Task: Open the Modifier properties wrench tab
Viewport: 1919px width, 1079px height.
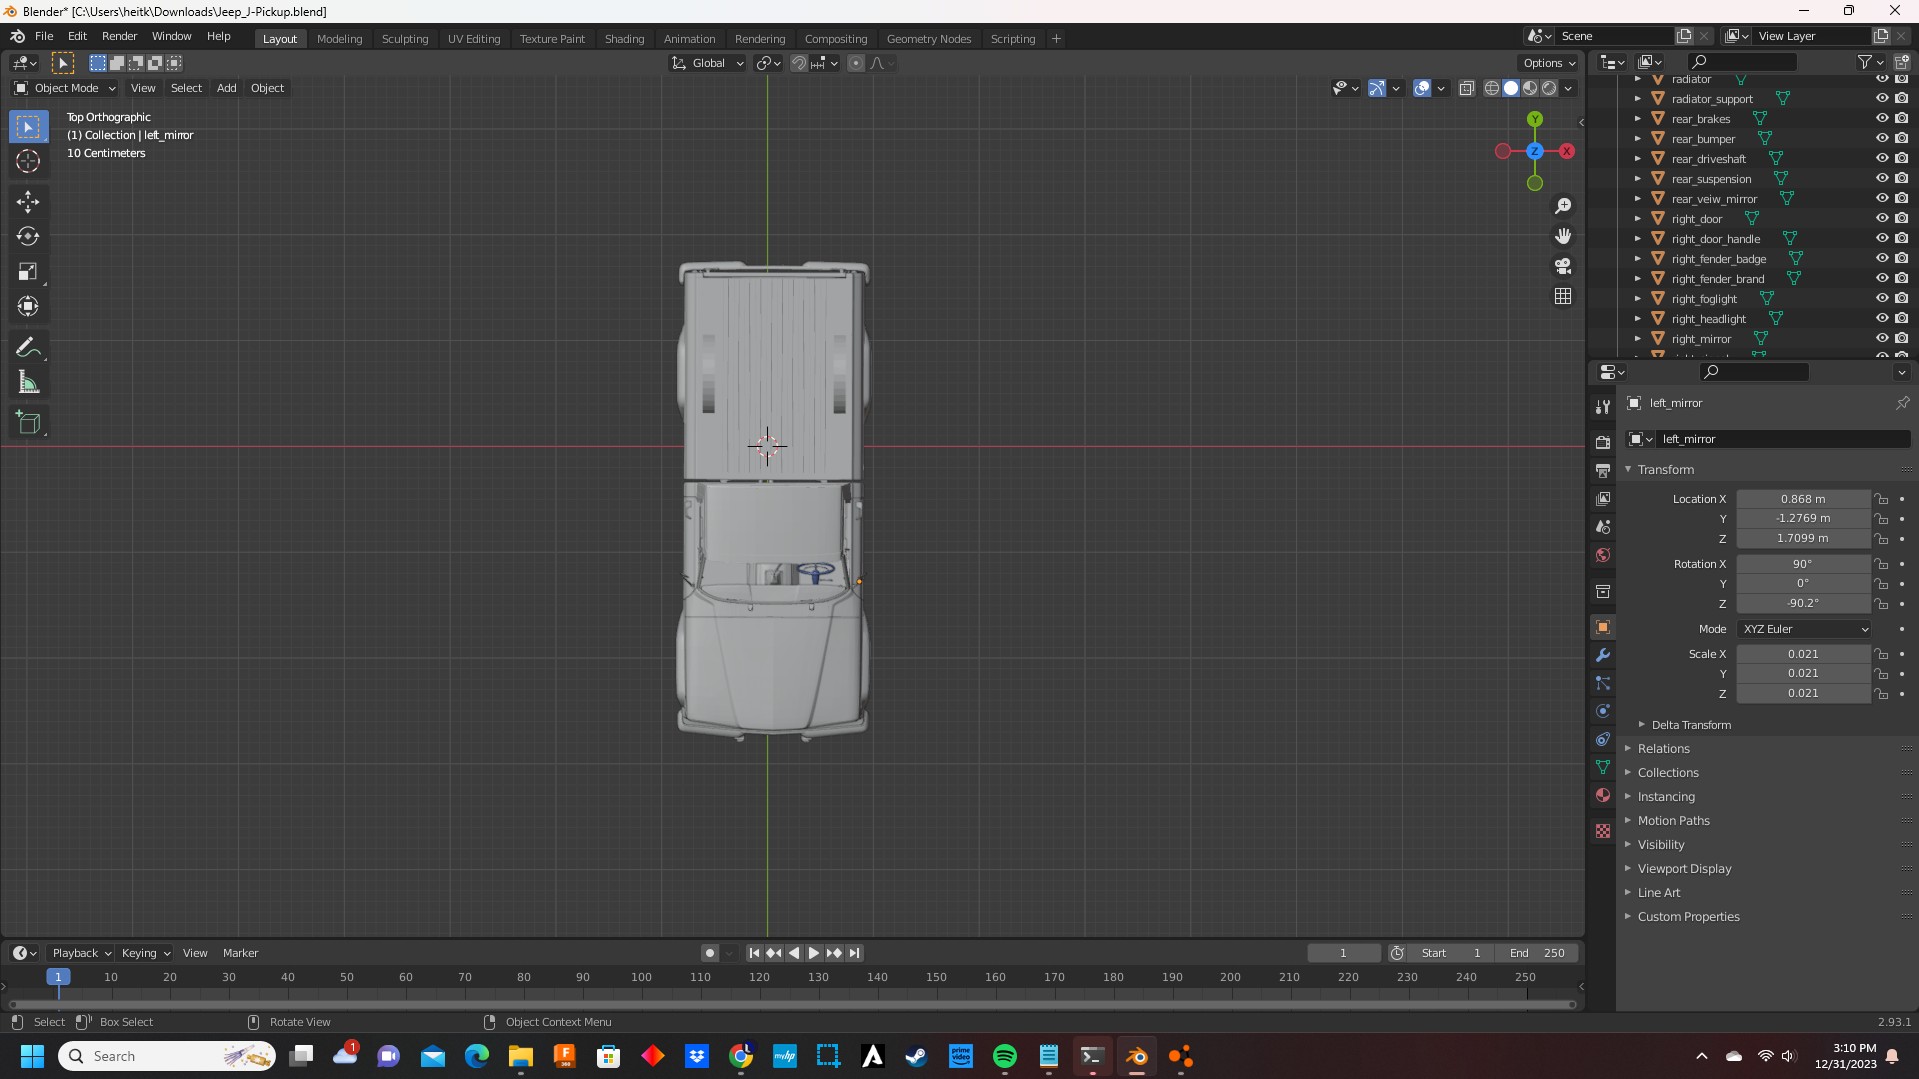Action: 1603,655
